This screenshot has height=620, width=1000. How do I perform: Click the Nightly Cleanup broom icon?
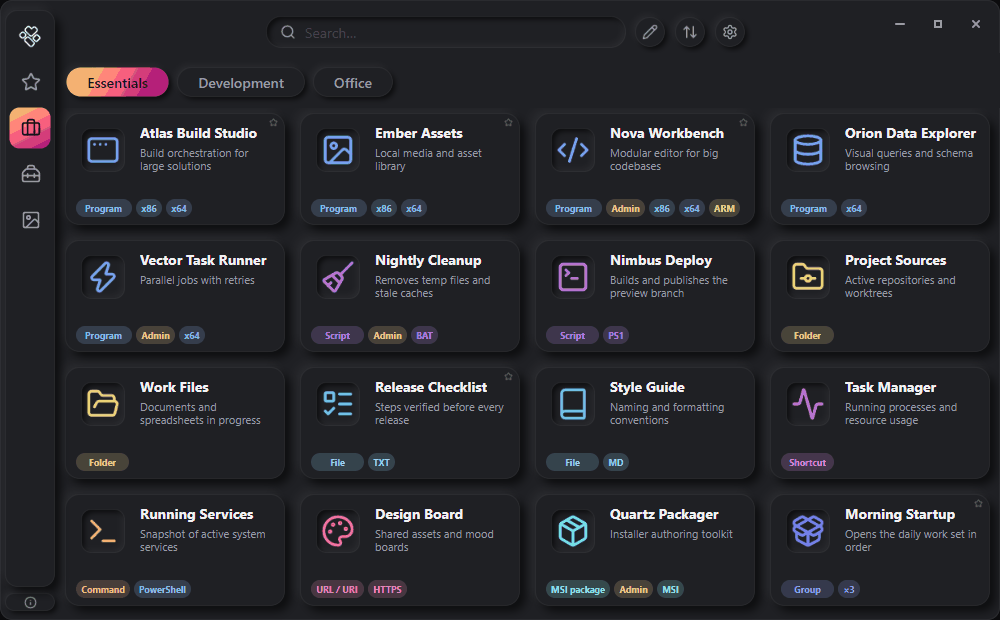click(338, 277)
